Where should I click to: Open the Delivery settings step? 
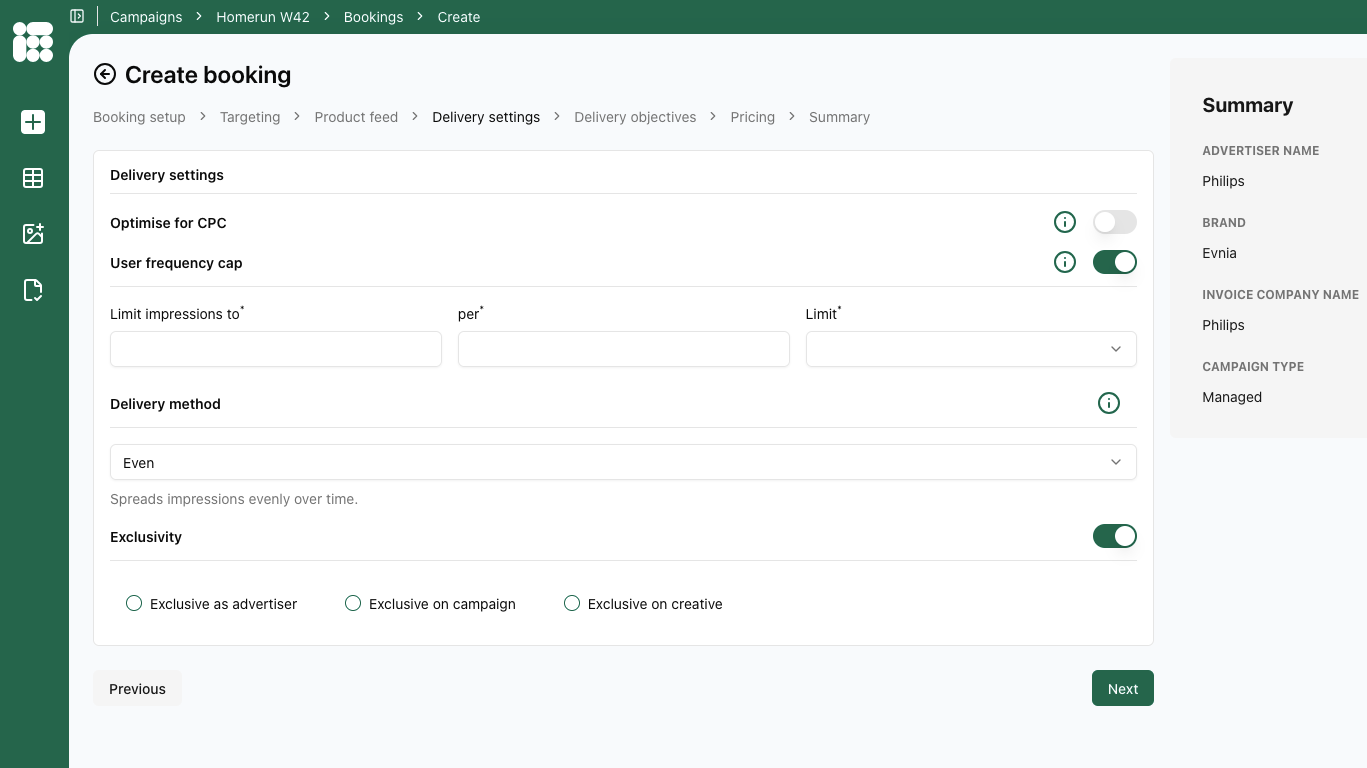[486, 117]
